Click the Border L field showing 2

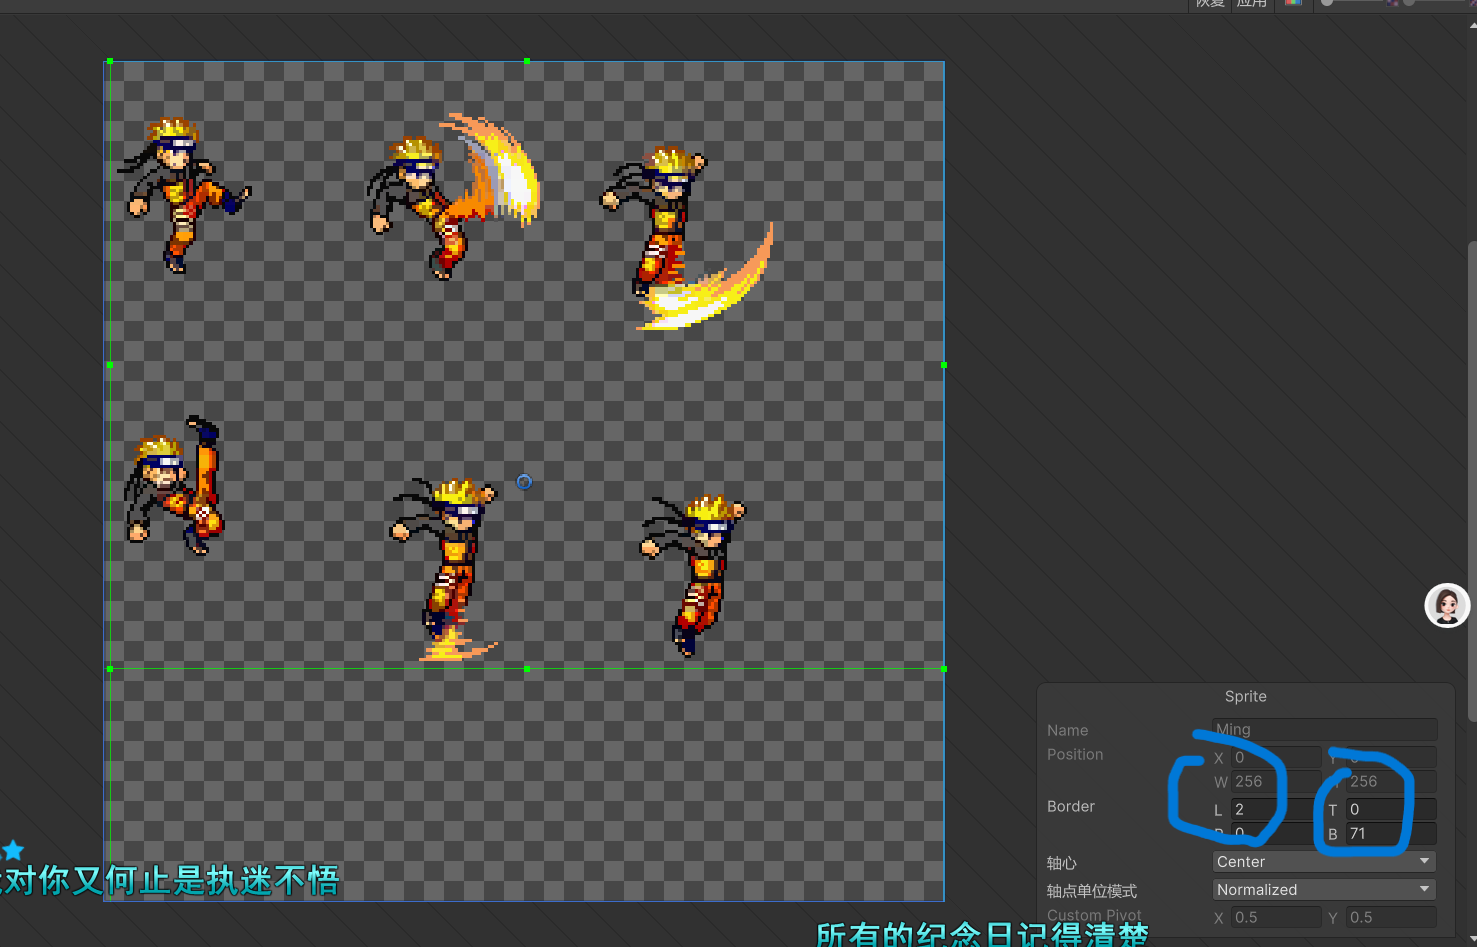pos(1276,810)
